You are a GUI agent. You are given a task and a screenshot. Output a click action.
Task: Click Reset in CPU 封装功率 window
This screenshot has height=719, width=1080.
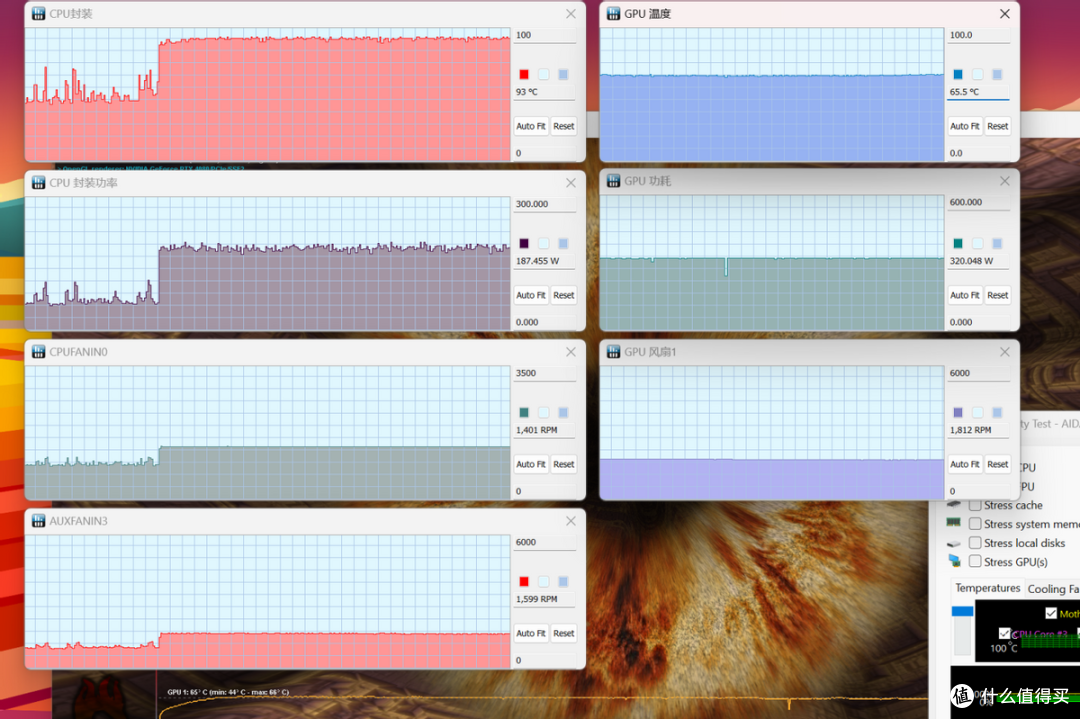(563, 295)
